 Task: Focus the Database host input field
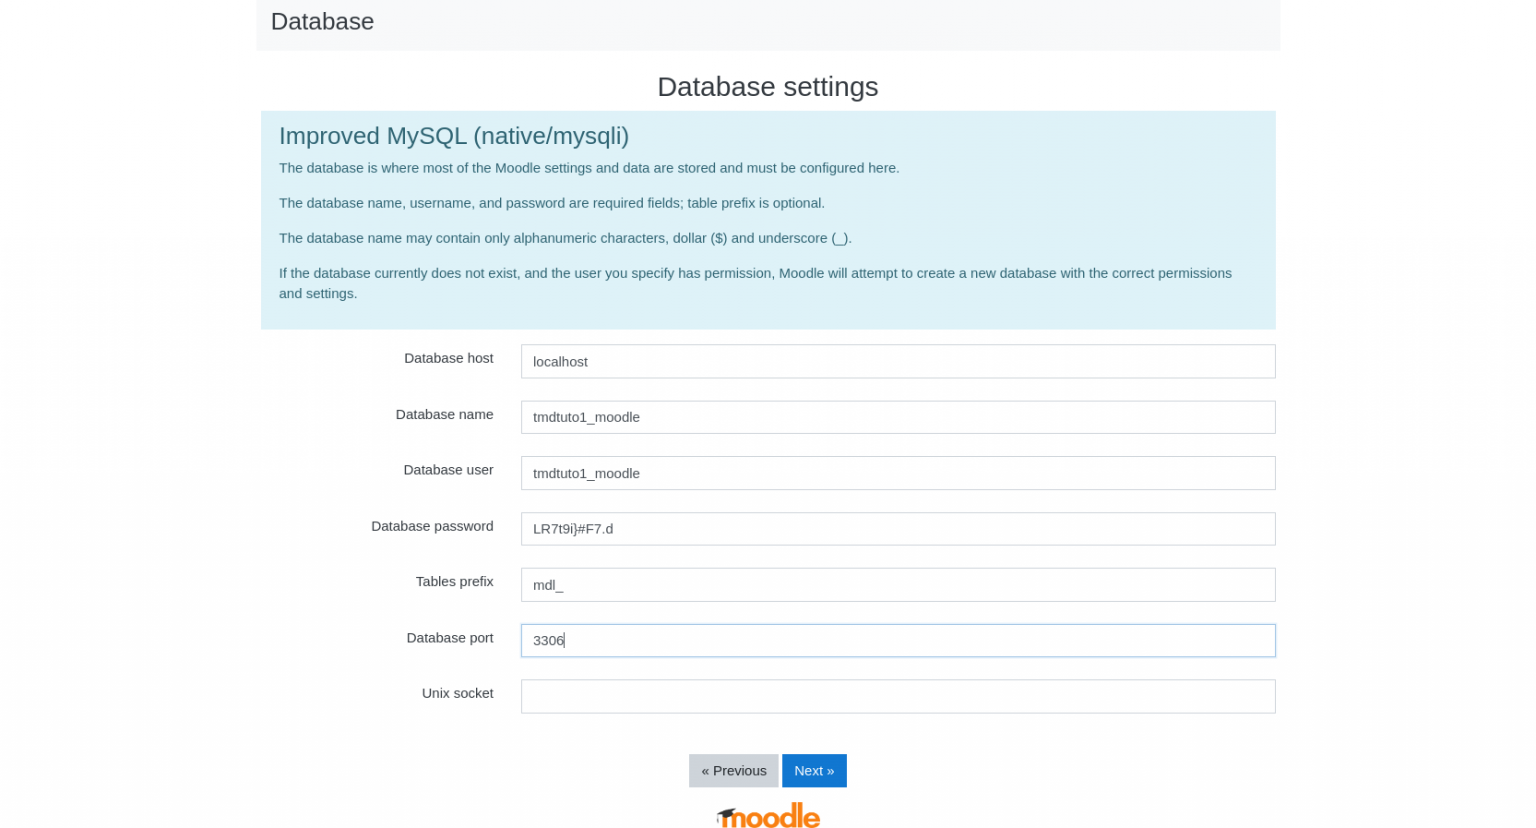pyautogui.click(x=897, y=361)
